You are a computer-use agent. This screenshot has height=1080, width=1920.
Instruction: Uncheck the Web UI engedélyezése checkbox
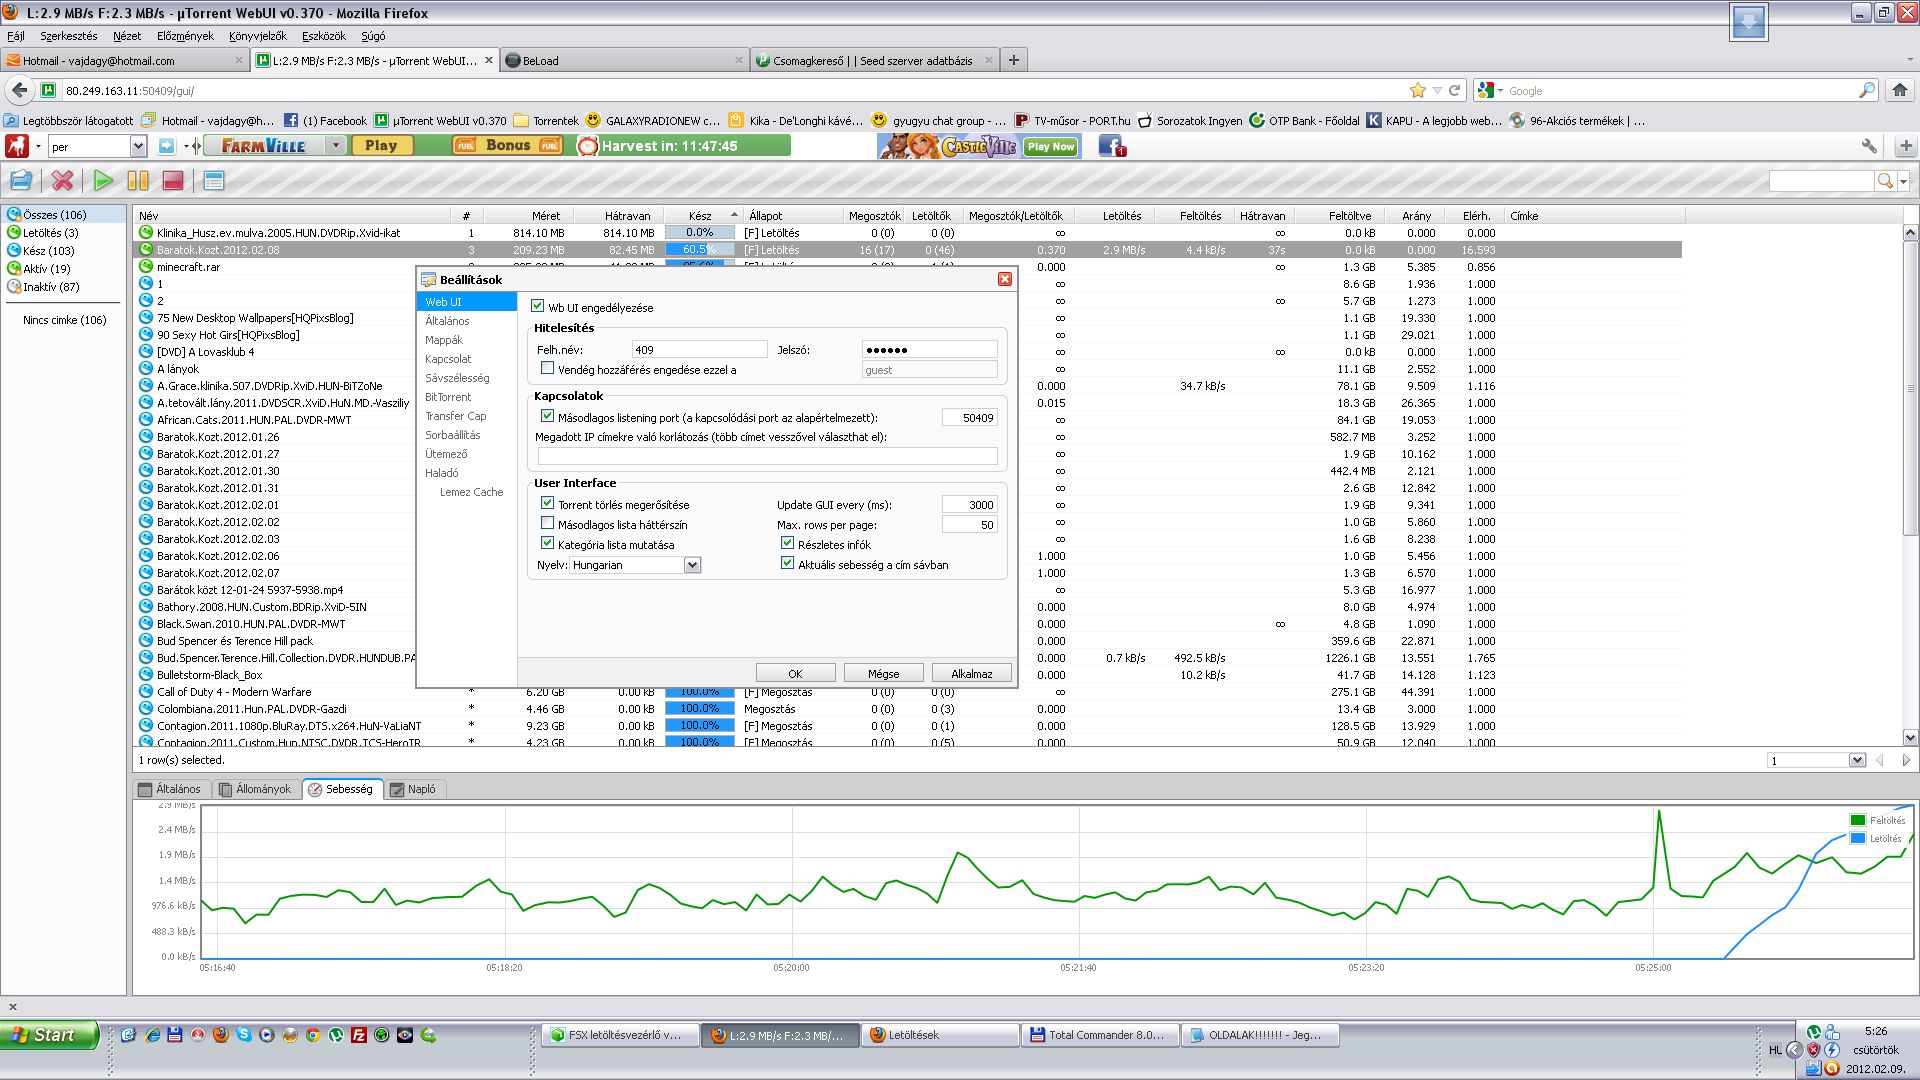538,306
